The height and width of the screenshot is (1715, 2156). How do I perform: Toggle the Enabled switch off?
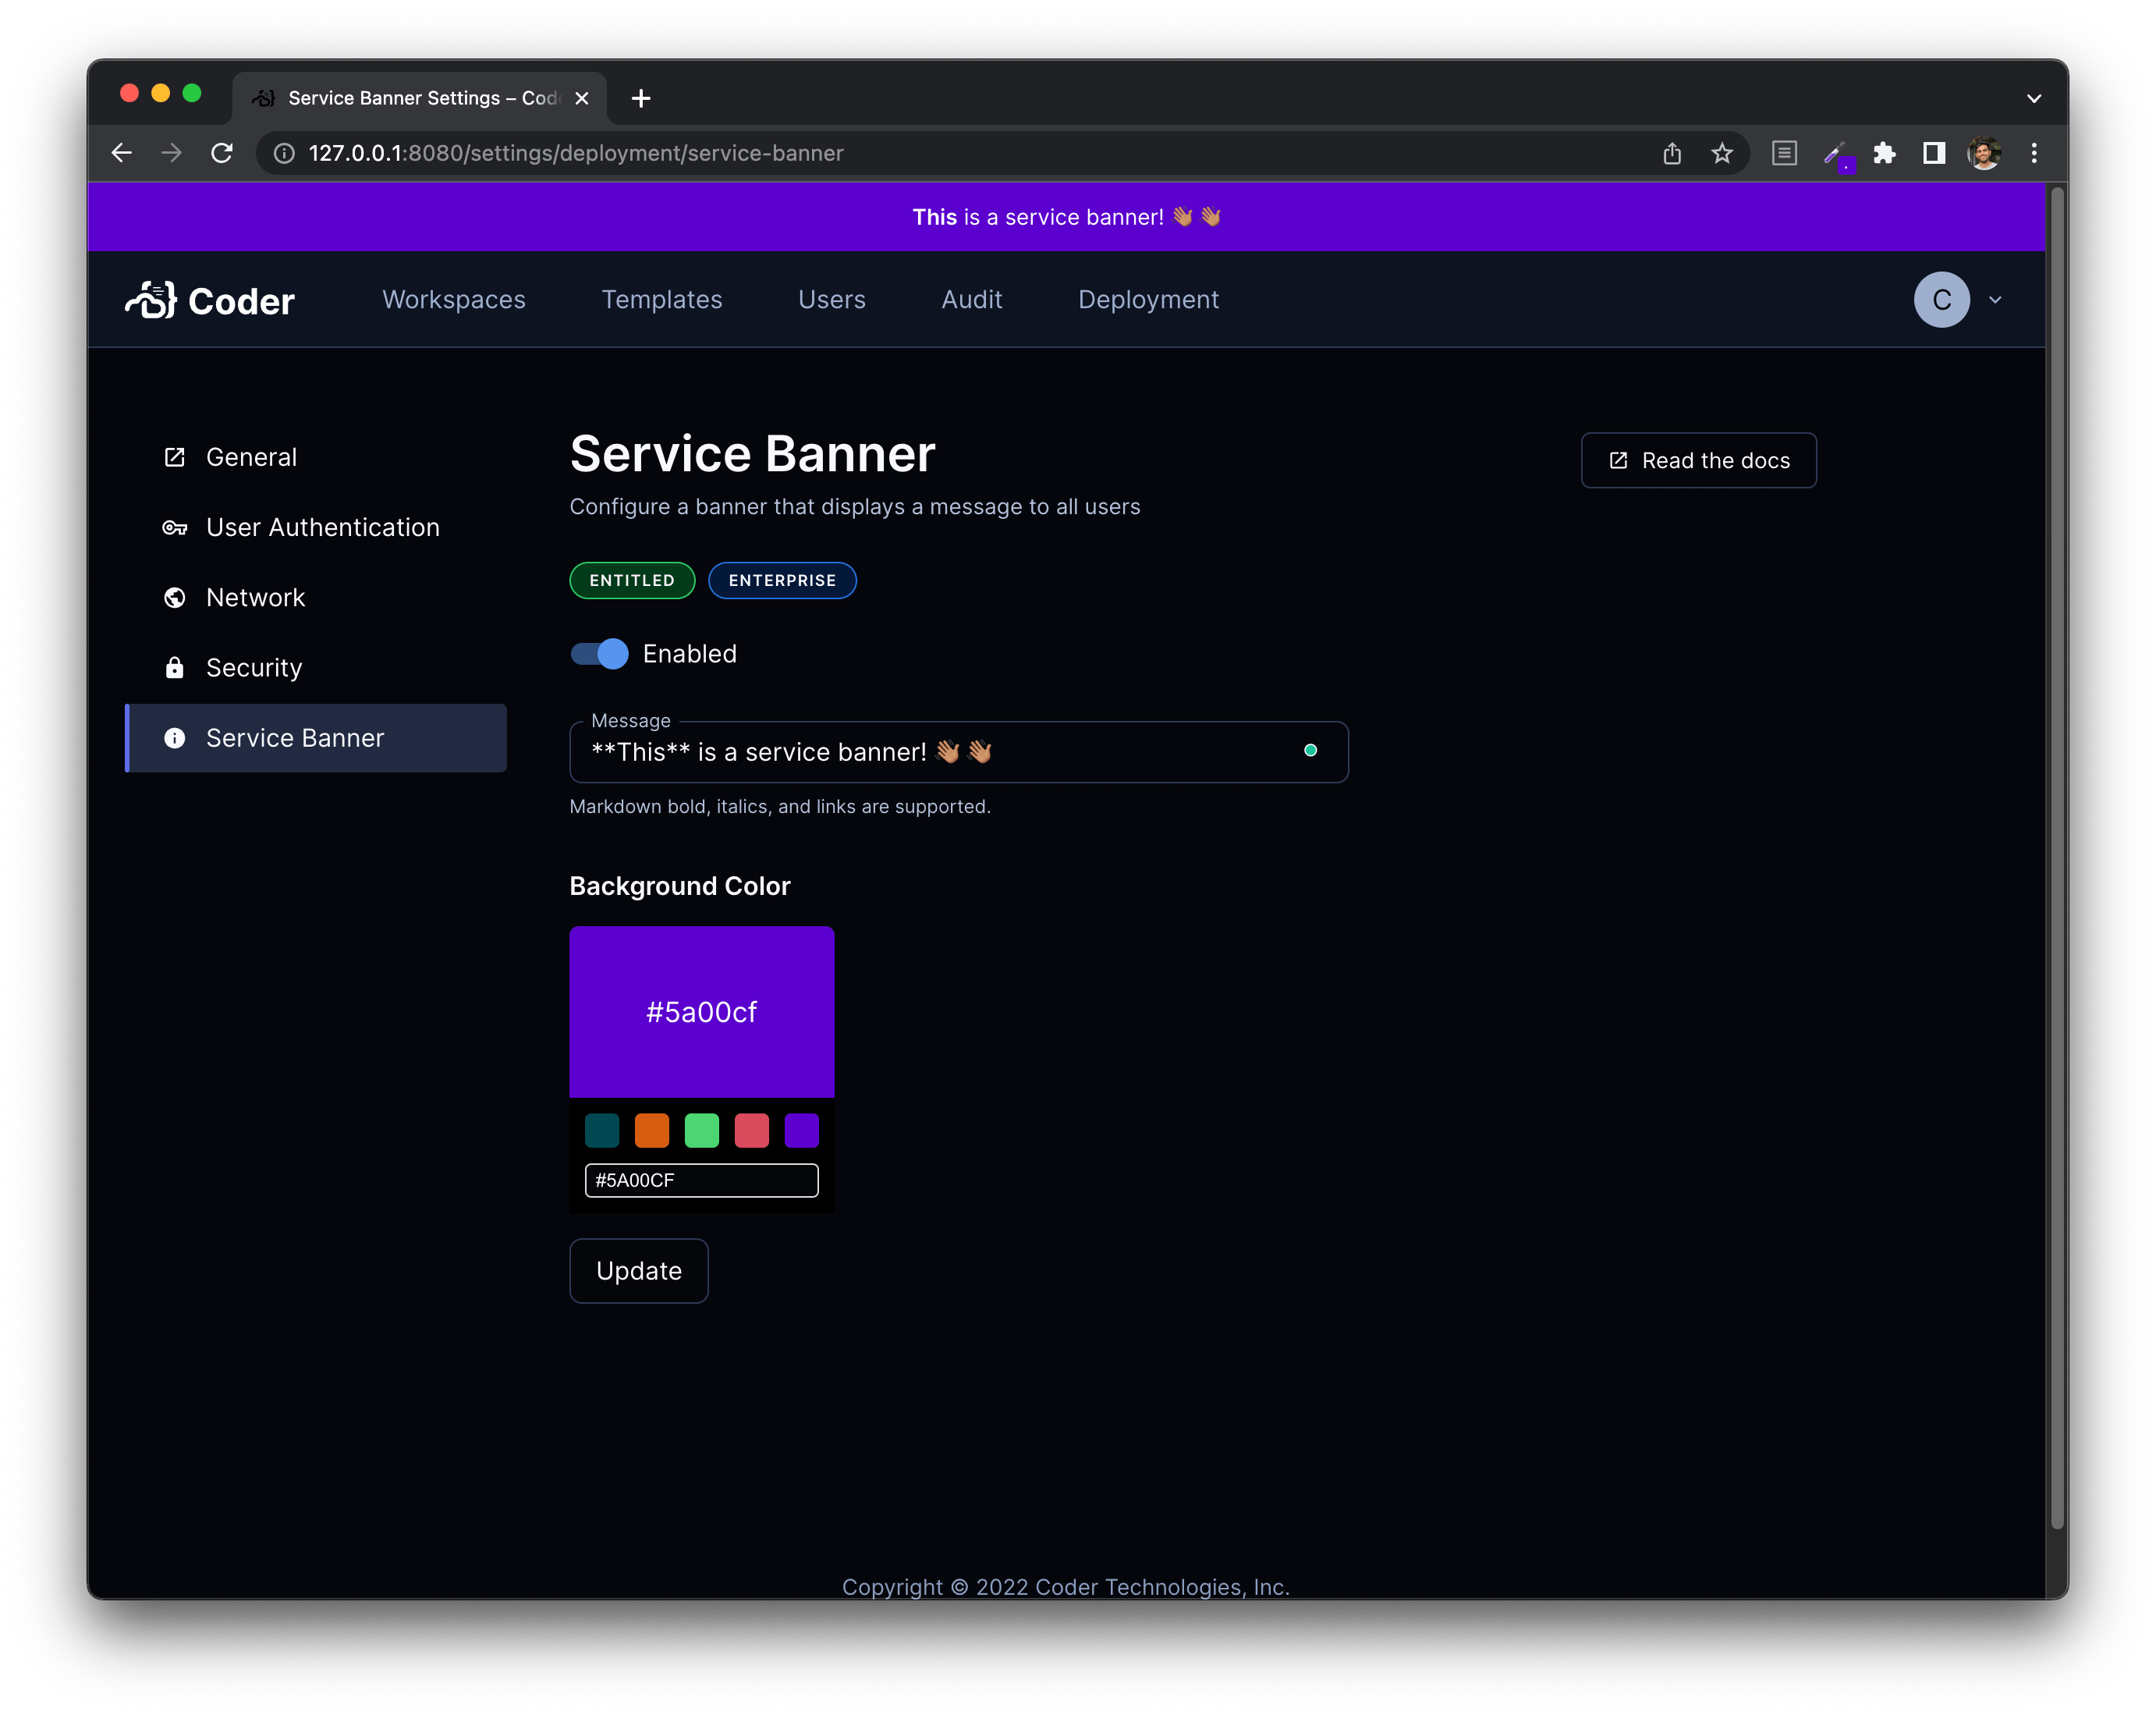[600, 654]
